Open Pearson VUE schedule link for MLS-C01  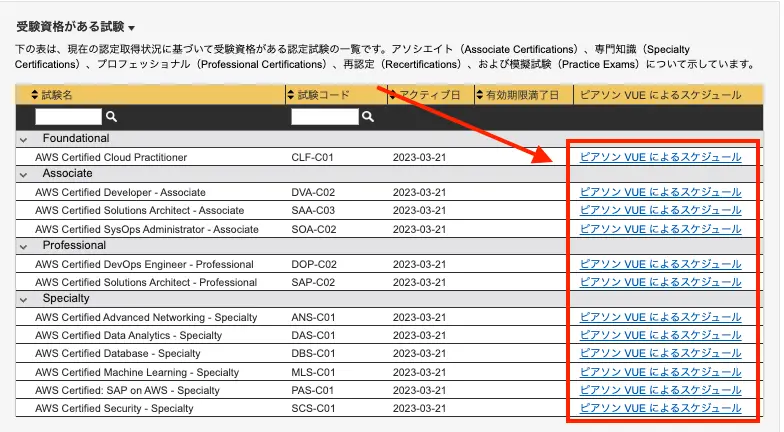click(x=660, y=372)
